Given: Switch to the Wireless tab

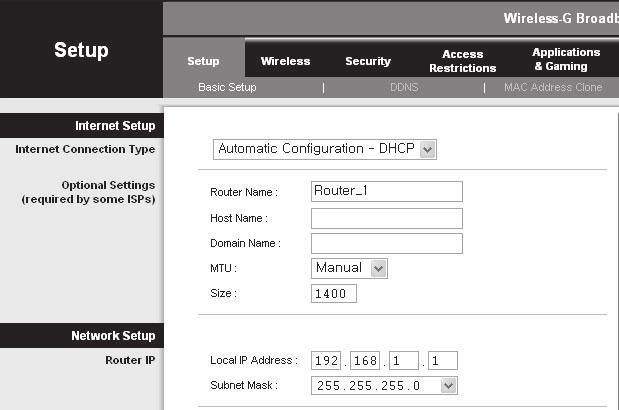Looking at the screenshot, I should click(x=285, y=61).
